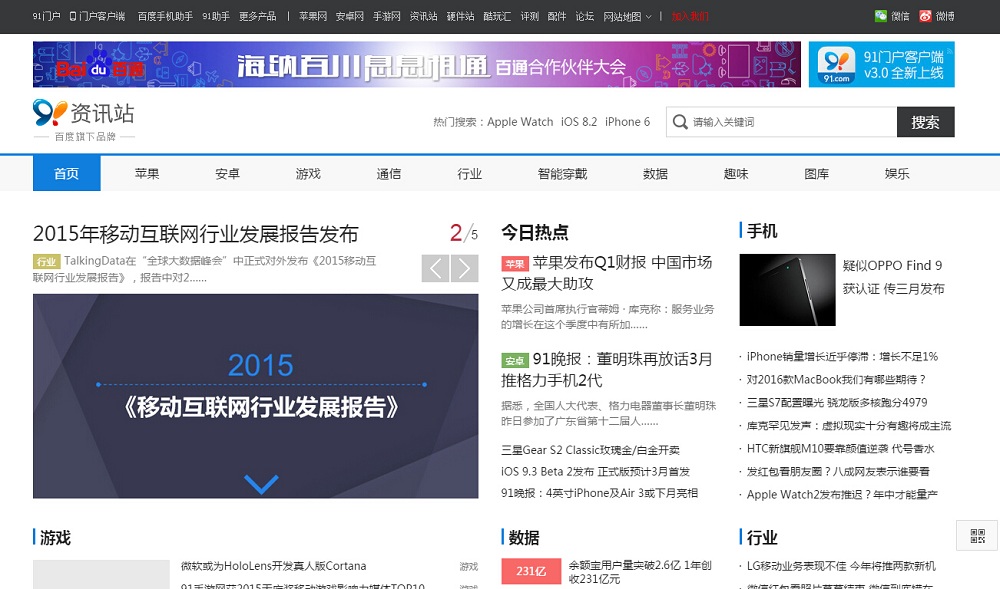Switch to the 安卓 nav tab
Image resolution: width=1000 pixels, height=589 pixels.
(x=227, y=173)
